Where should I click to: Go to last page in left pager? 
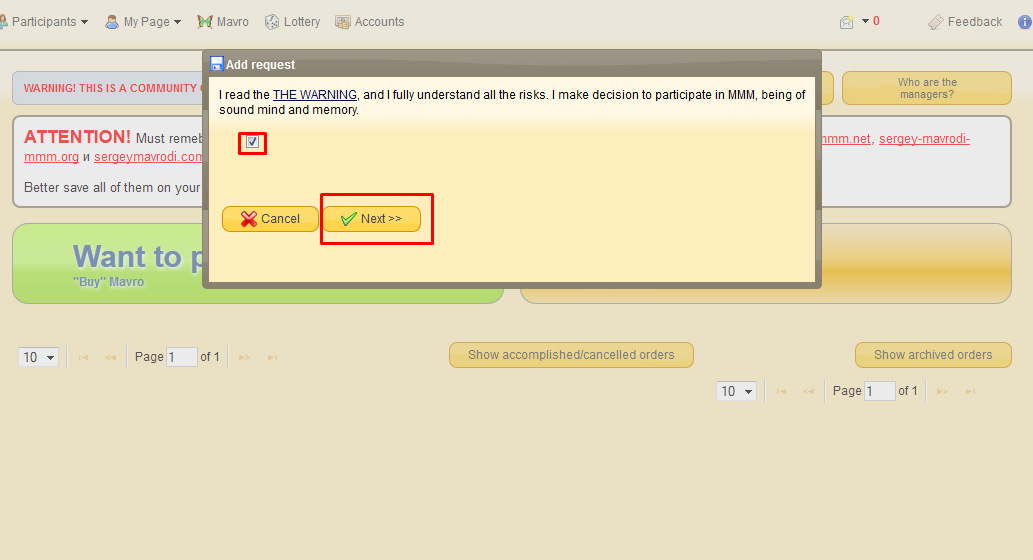pos(272,357)
